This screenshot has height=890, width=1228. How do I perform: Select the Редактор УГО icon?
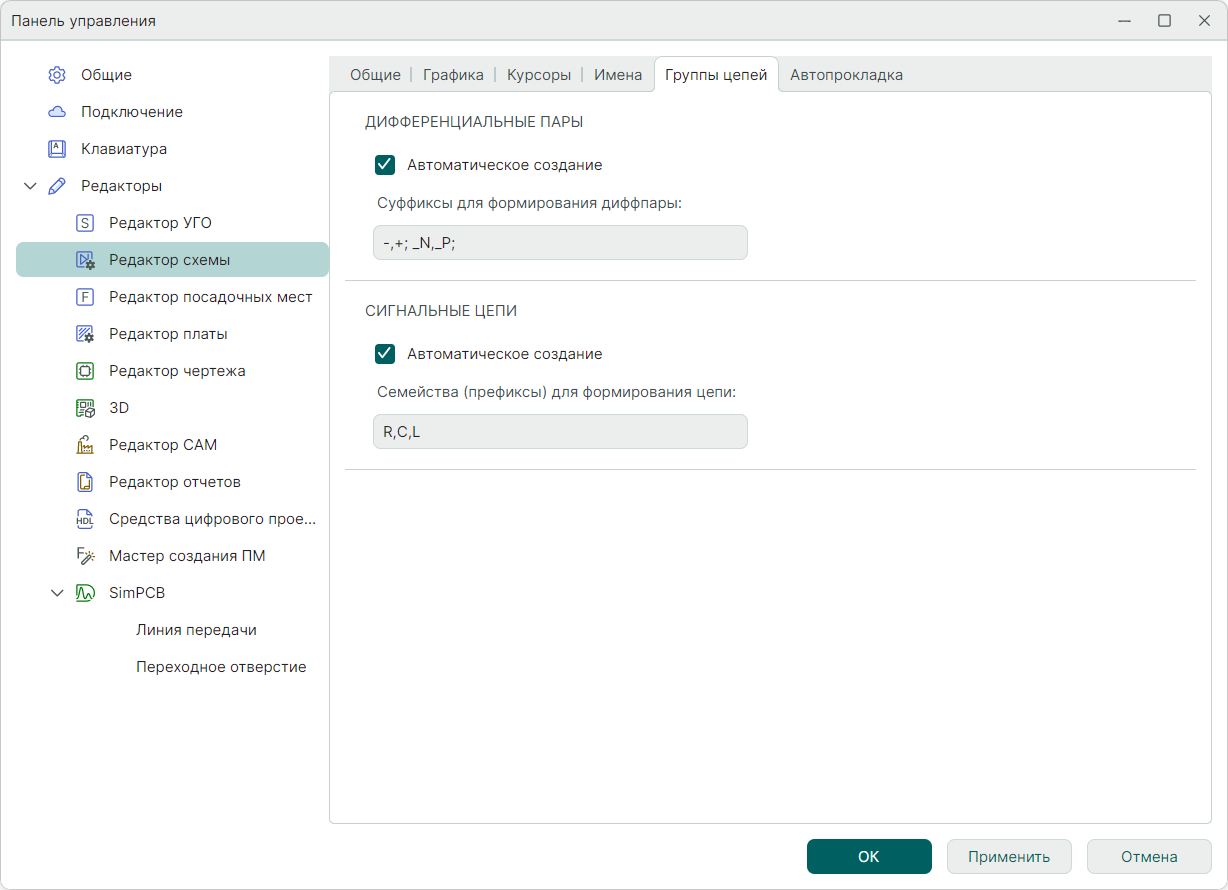pos(85,223)
